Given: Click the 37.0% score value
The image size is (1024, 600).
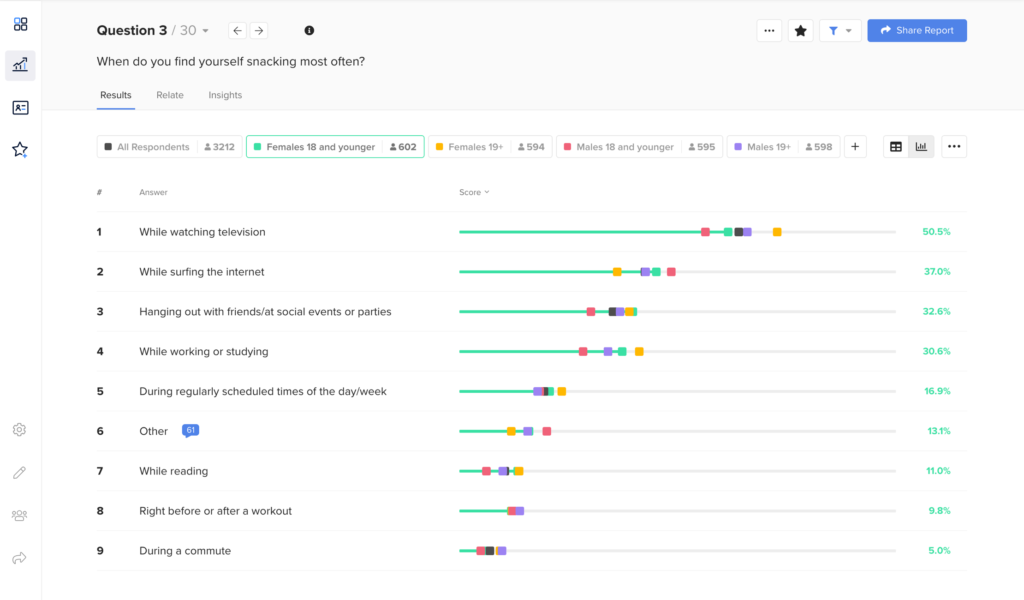Looking at the screenshot, I should [936, 272].
